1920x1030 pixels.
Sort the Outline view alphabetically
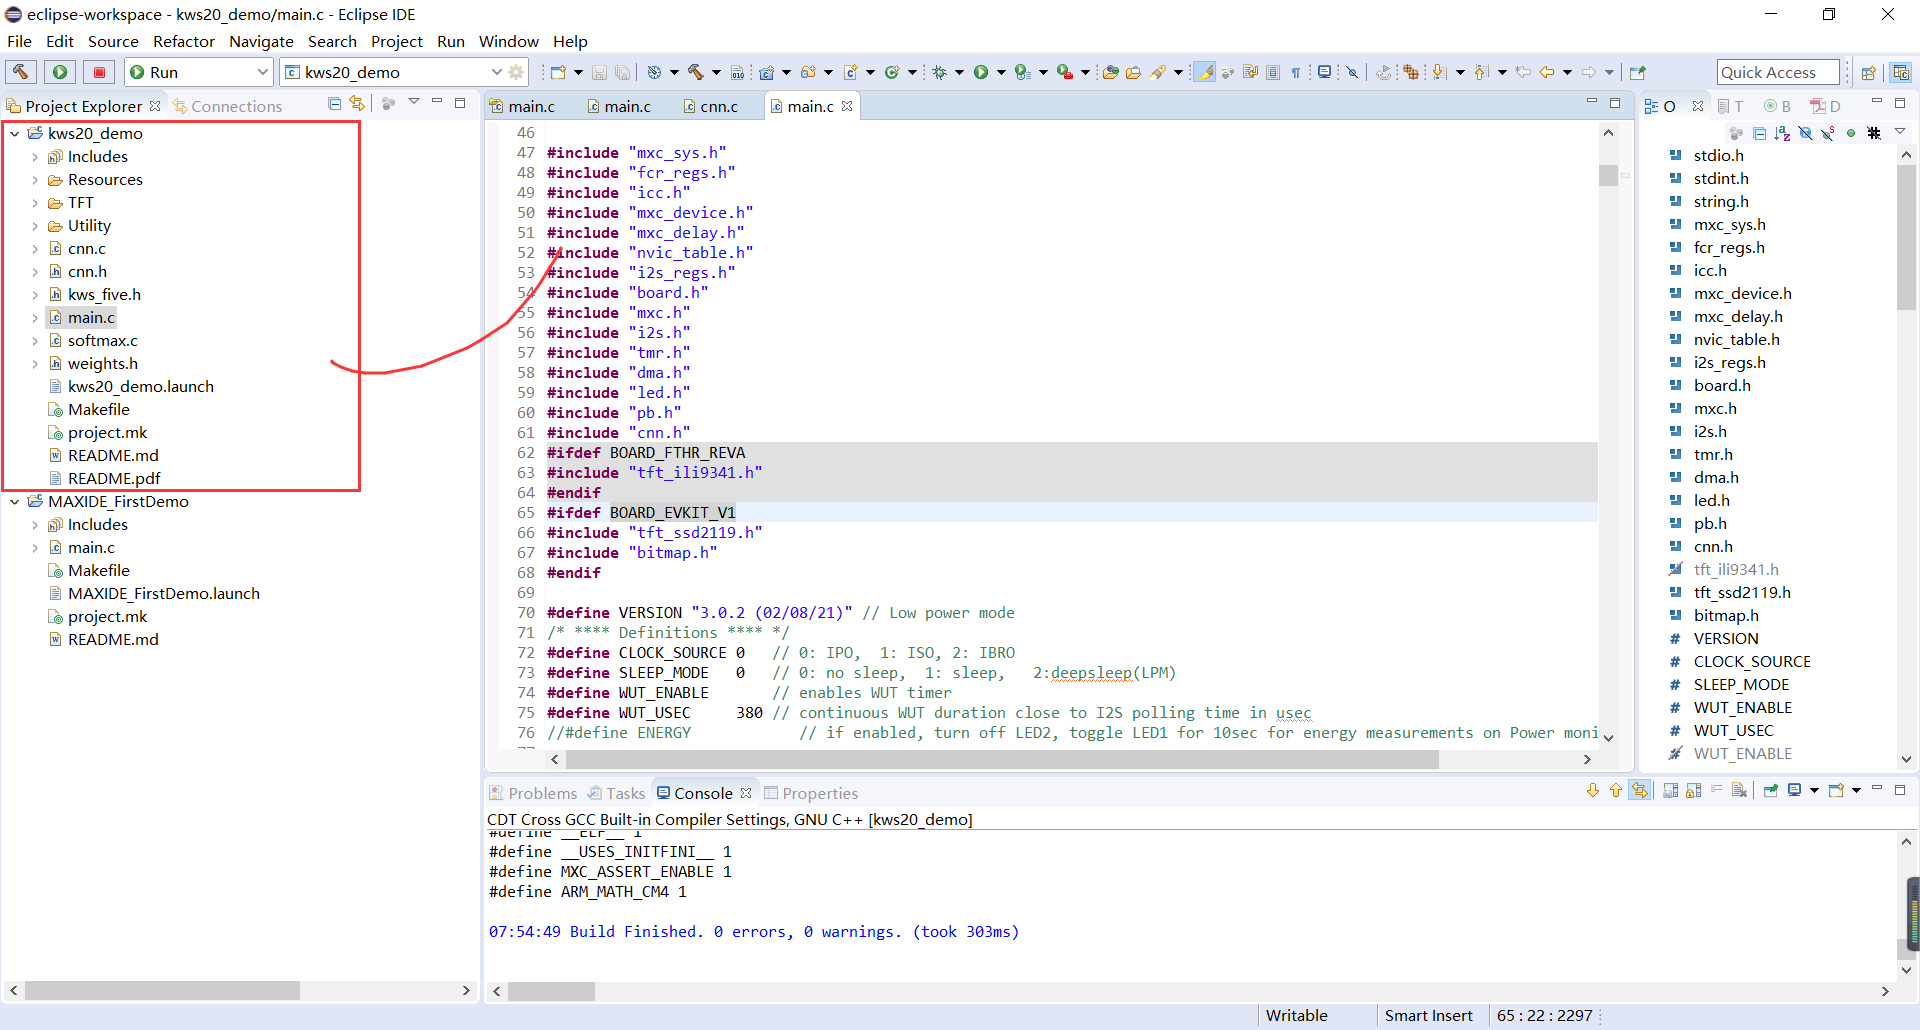[x=1782, y=133]
